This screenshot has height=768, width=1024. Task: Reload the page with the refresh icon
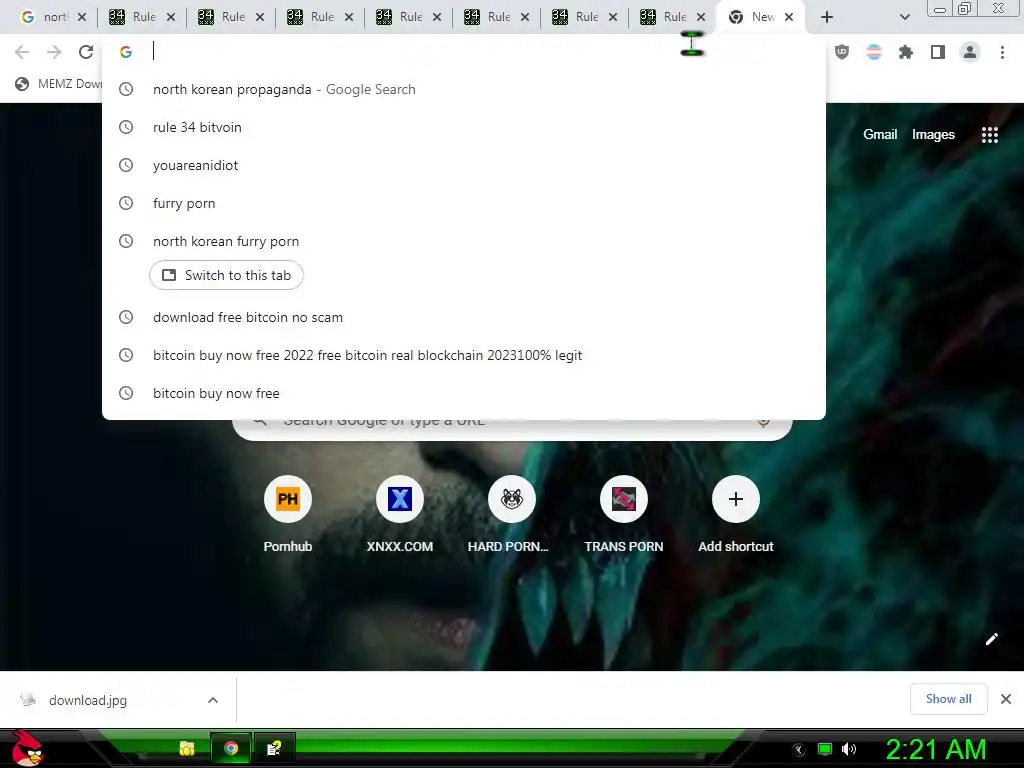[x=86, y=52]
